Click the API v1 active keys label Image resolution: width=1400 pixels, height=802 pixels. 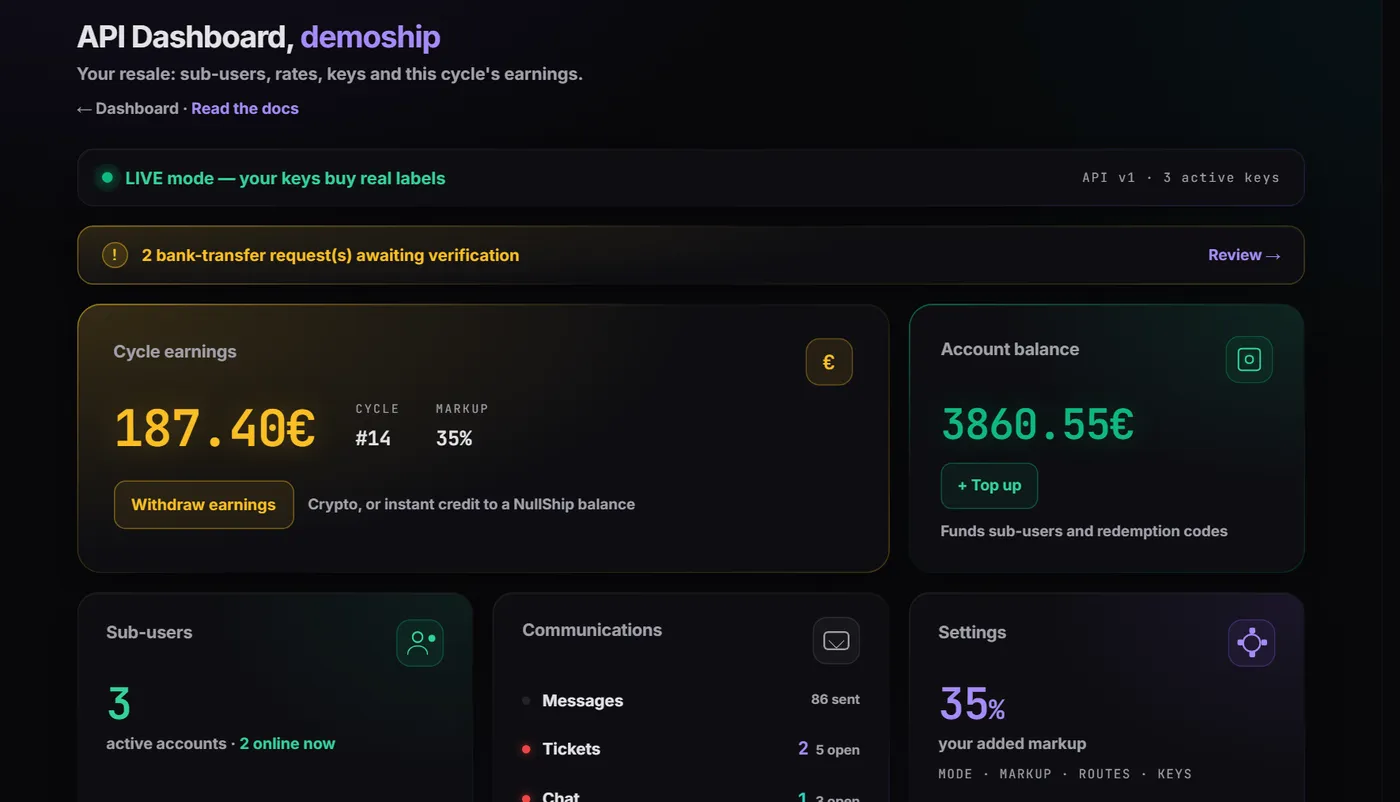(x=1181, y=178)
